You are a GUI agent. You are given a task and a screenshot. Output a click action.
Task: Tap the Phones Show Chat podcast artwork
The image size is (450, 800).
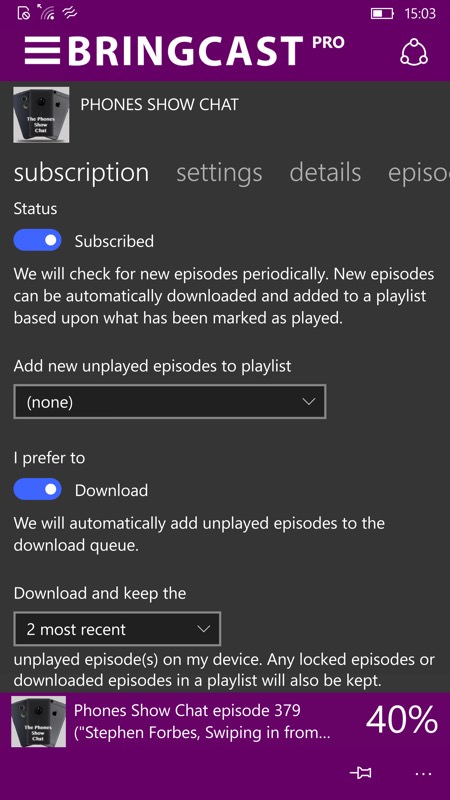(x=41, y=115)
